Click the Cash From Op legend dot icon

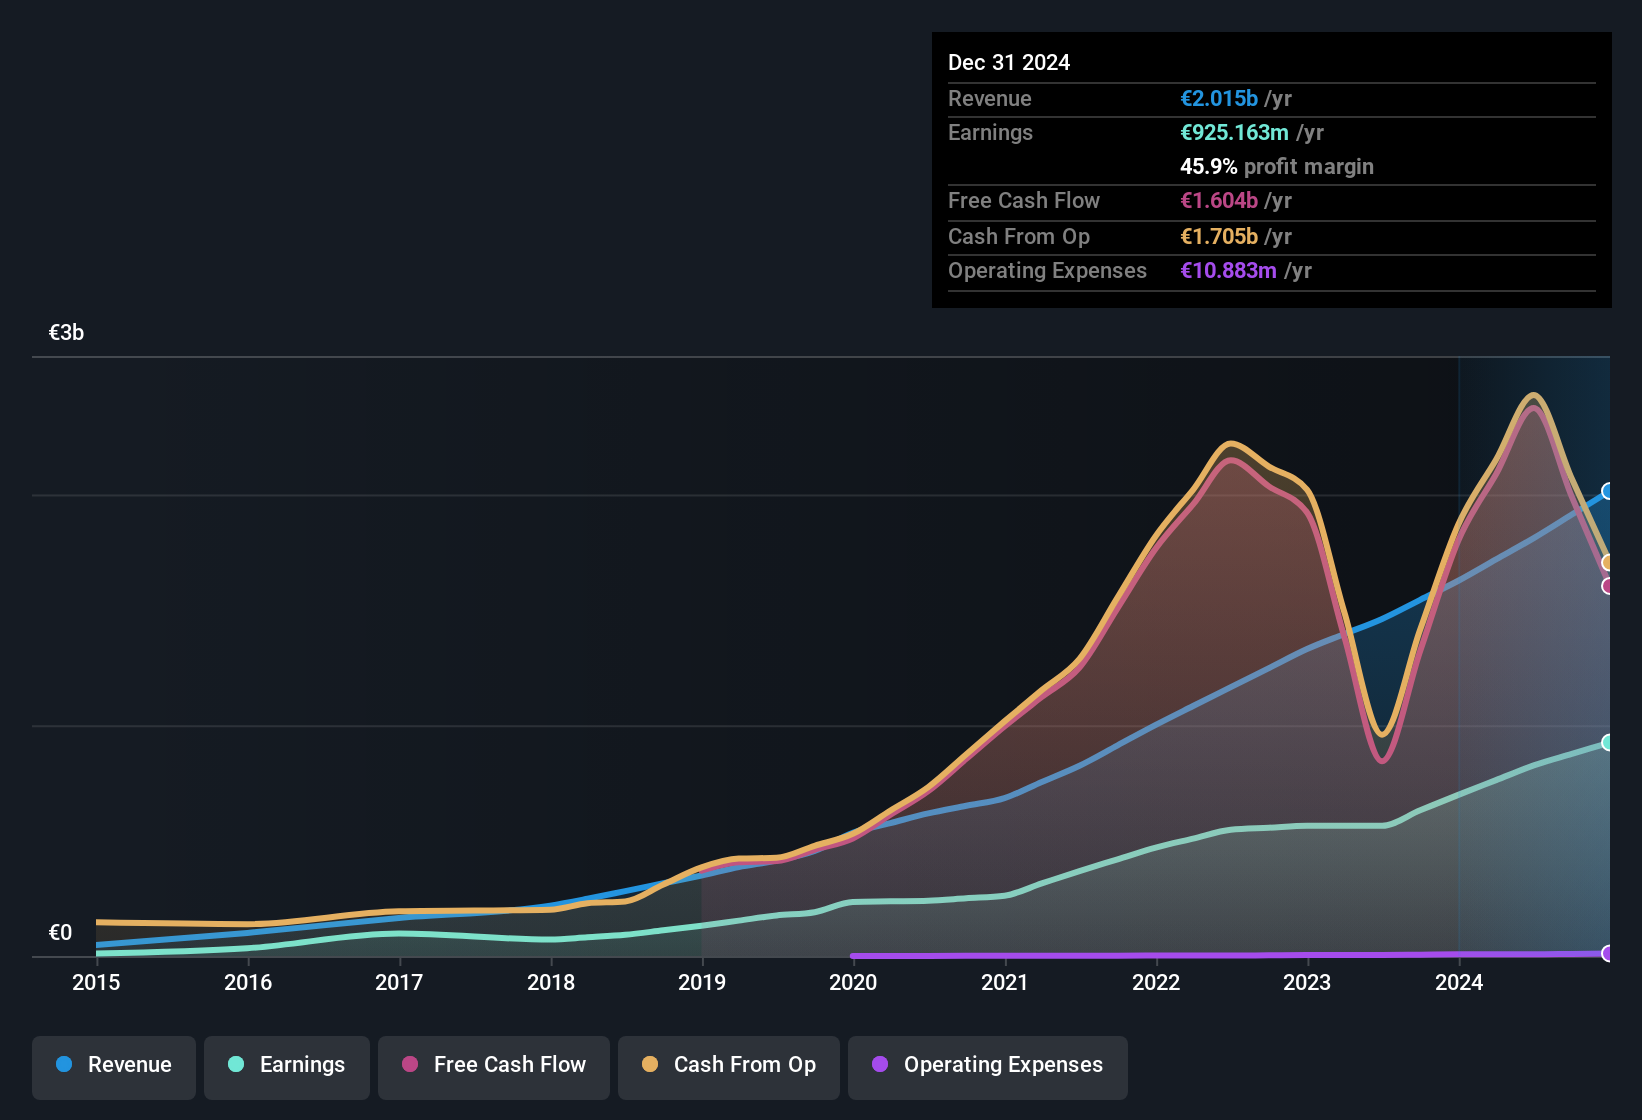click(x=650, y=1065)
